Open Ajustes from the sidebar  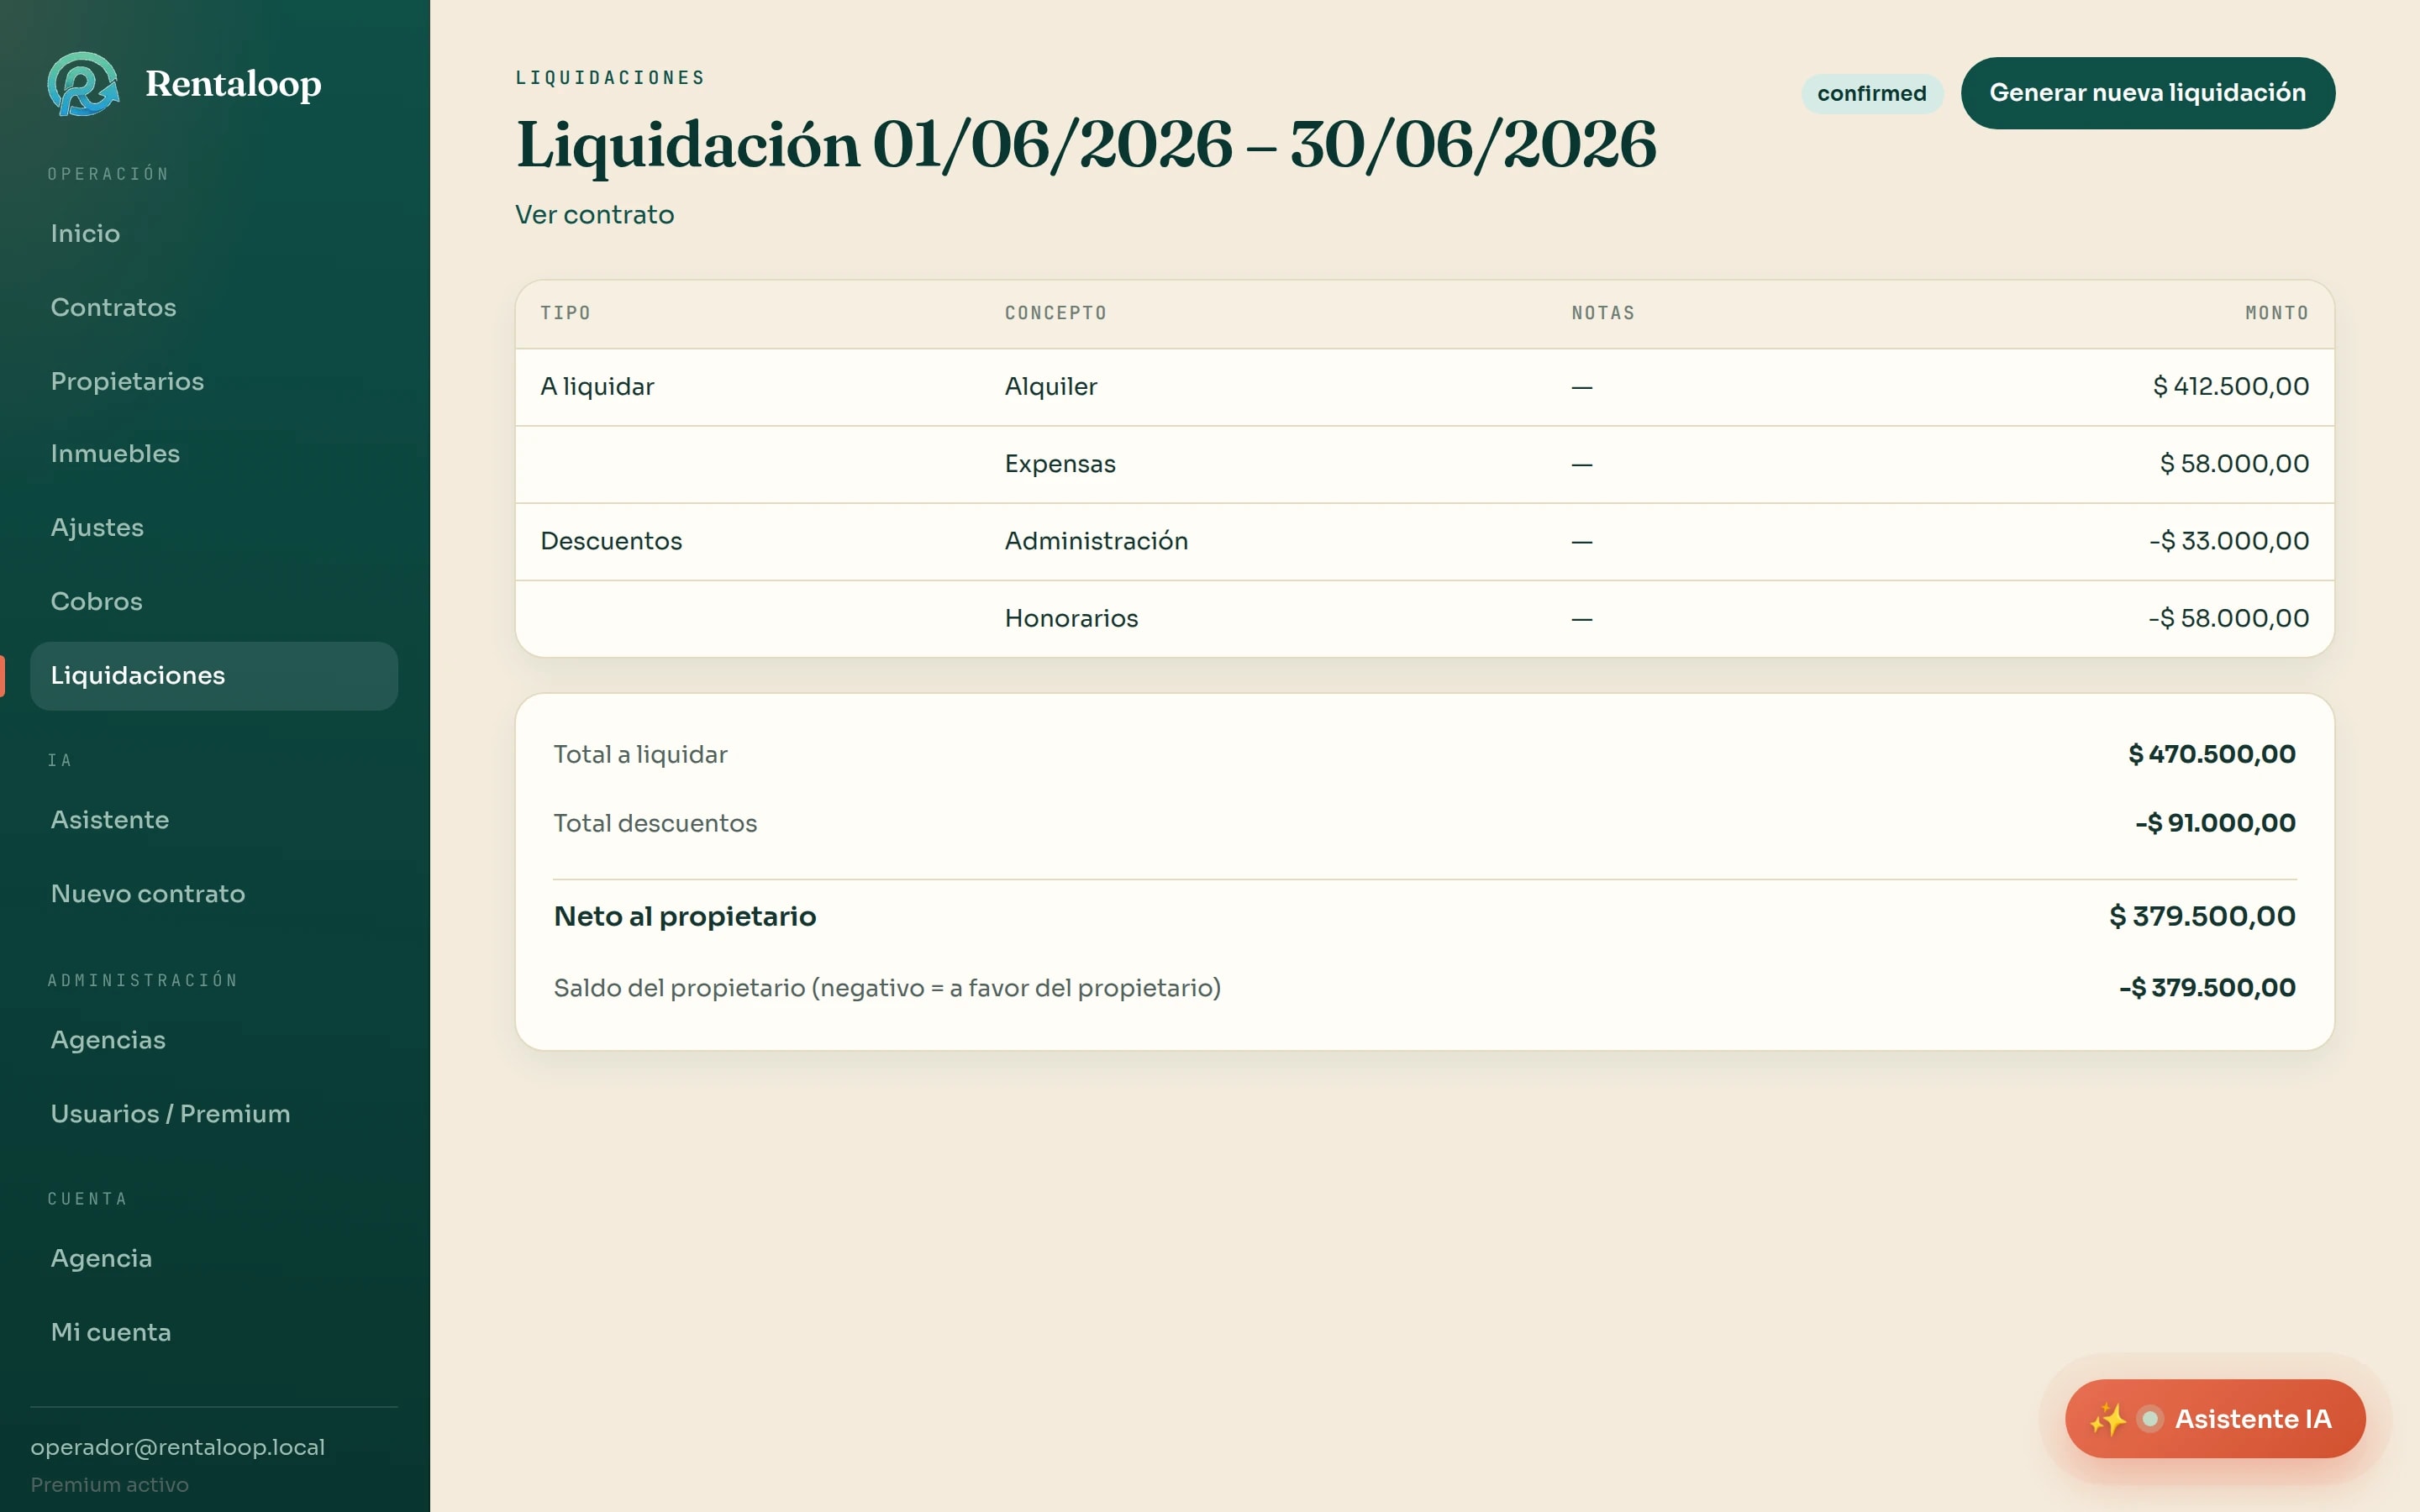tap(214, 528)
